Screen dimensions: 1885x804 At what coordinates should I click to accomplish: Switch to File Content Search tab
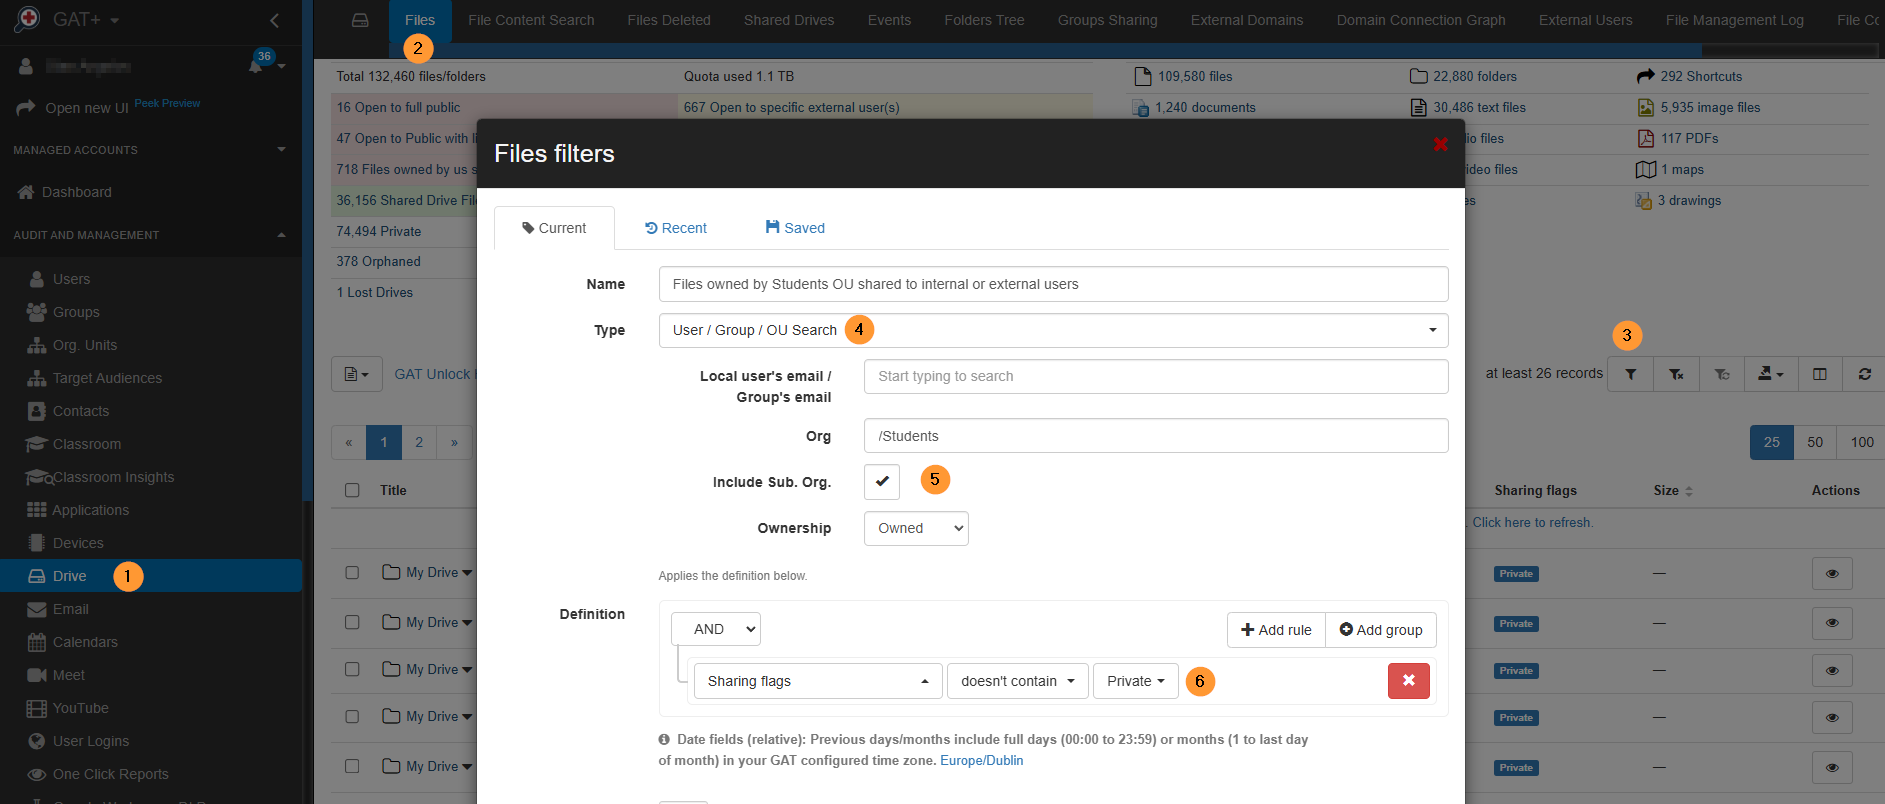click(x=531, y=20)
